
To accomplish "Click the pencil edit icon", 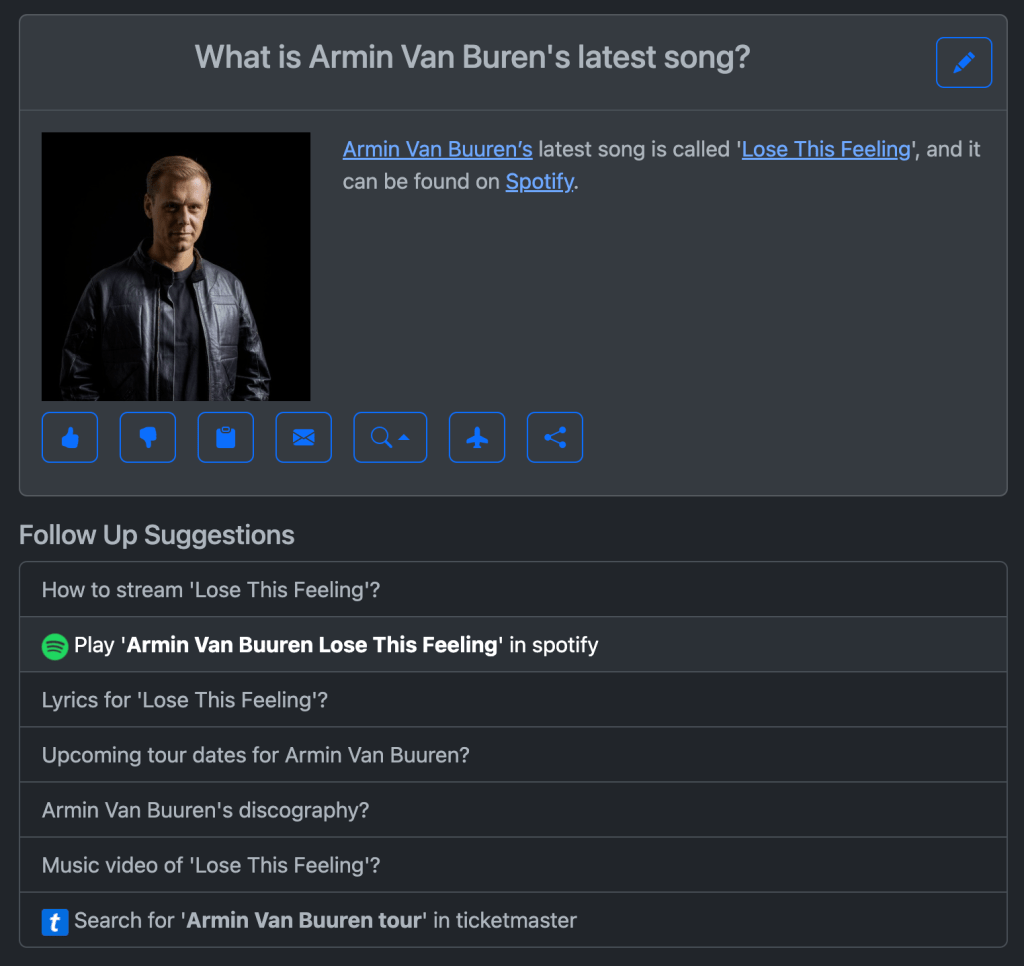I will pos(963,62).
